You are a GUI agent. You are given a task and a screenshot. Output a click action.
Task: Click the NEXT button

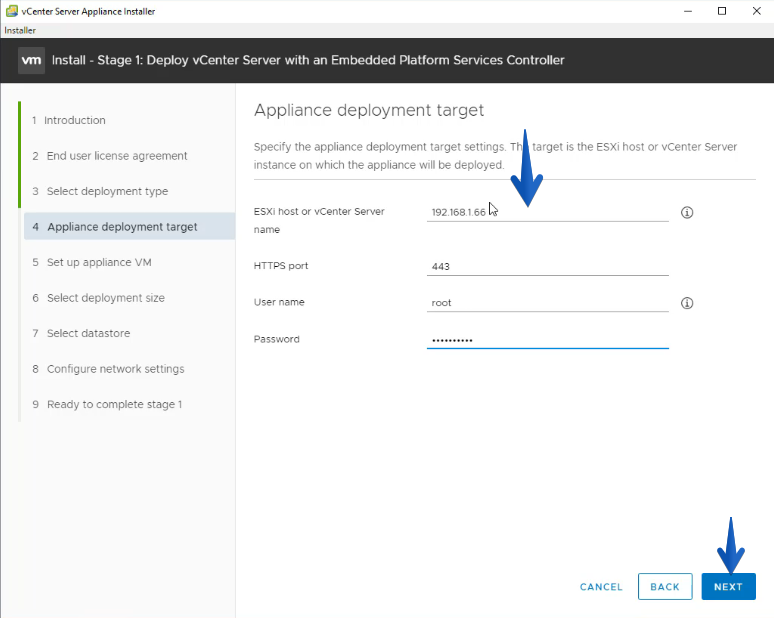pyautogui.click(x=728, y=586)
